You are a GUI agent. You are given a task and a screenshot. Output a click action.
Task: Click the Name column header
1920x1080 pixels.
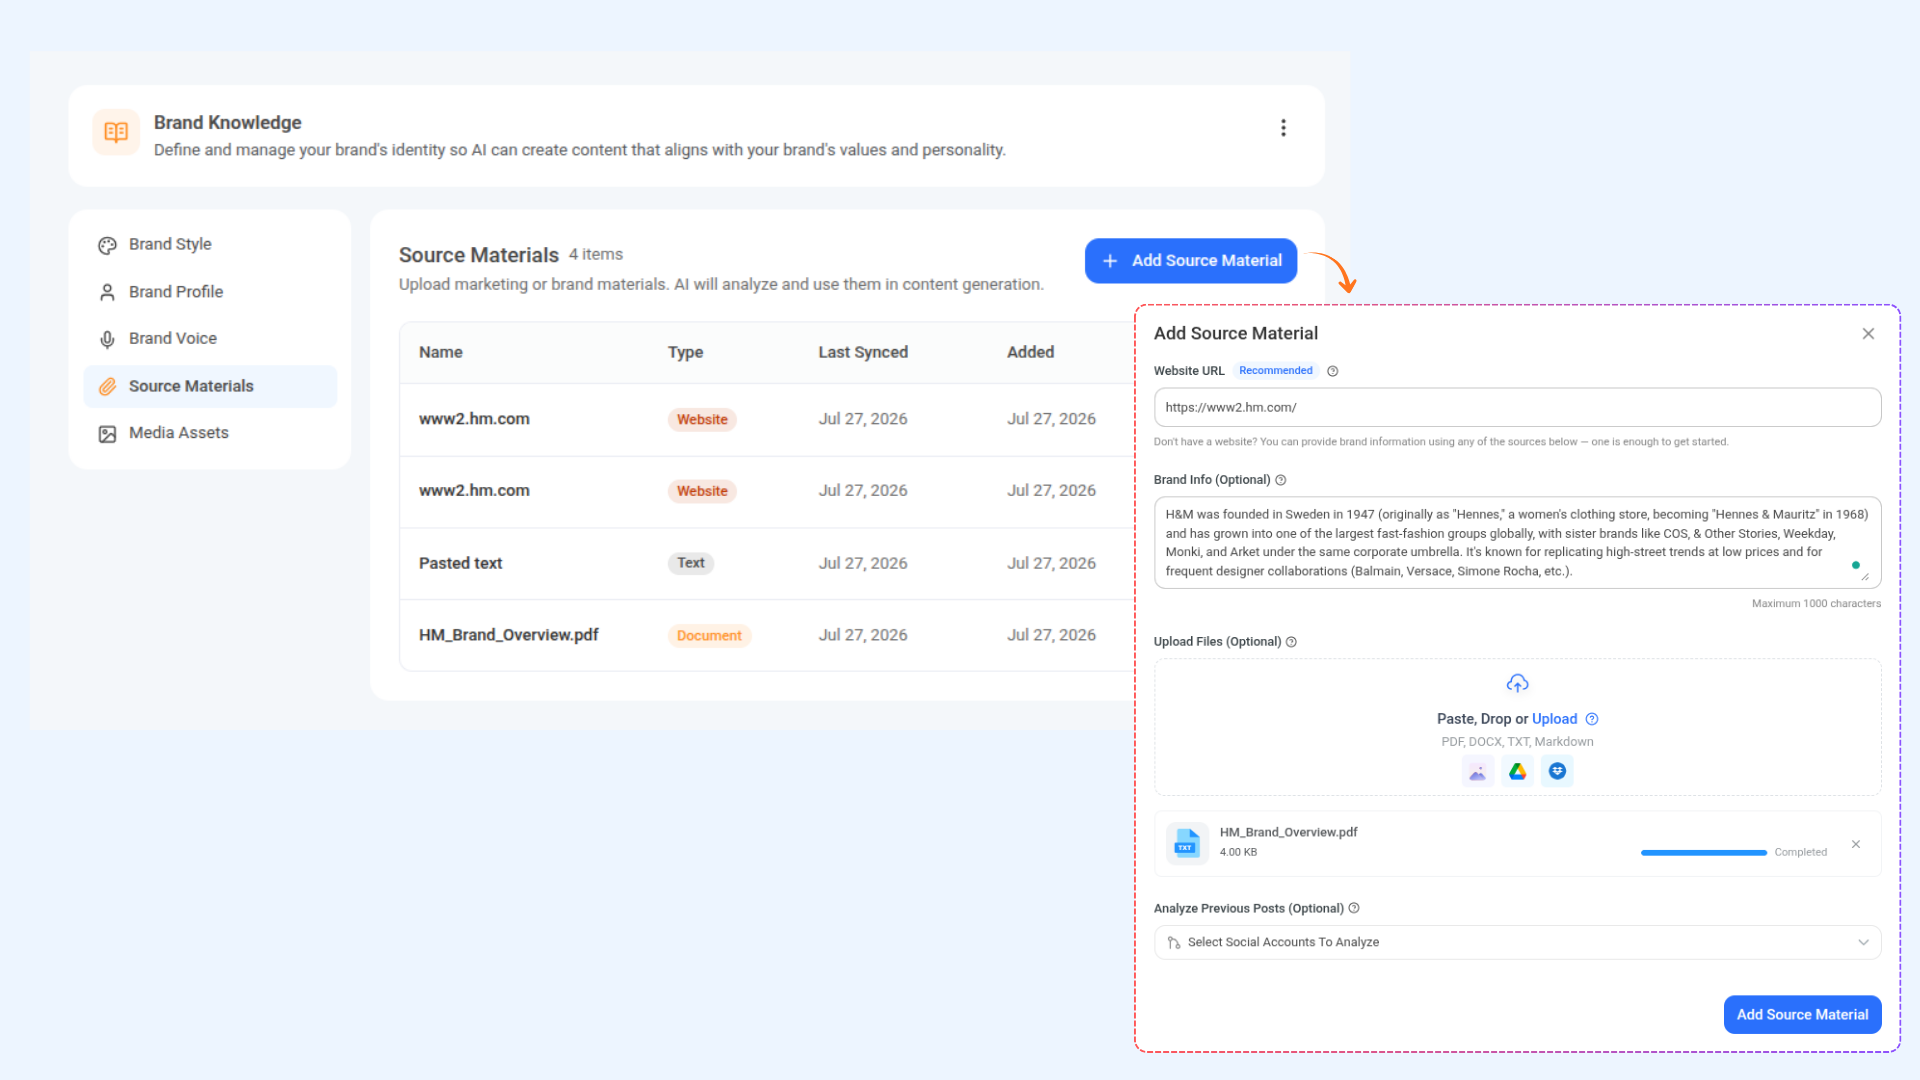point(441,352)
